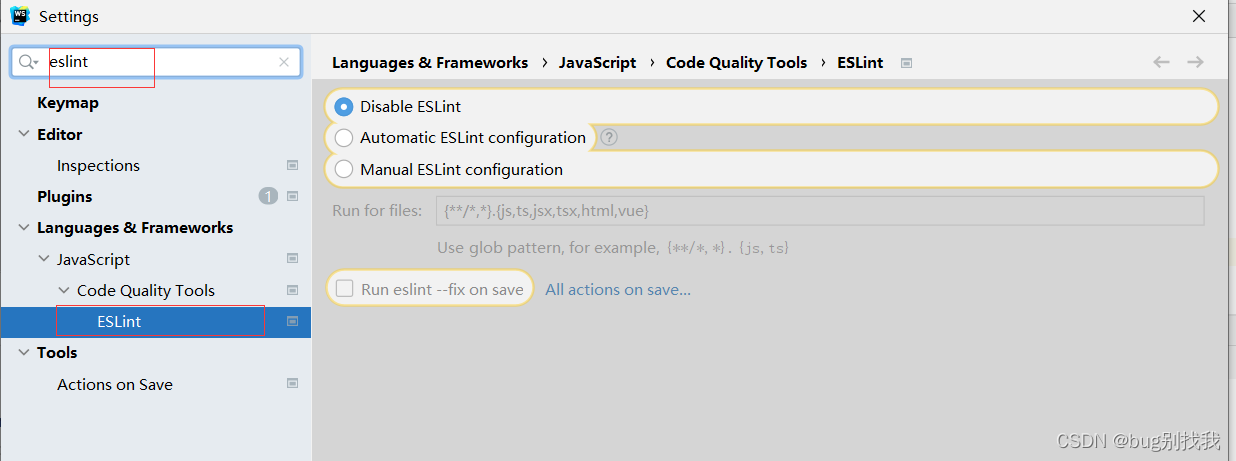1236x461 pixels.
Task: Select JavaScript in the settings tree
Action: pyautogui.click(x=93, y=259)
